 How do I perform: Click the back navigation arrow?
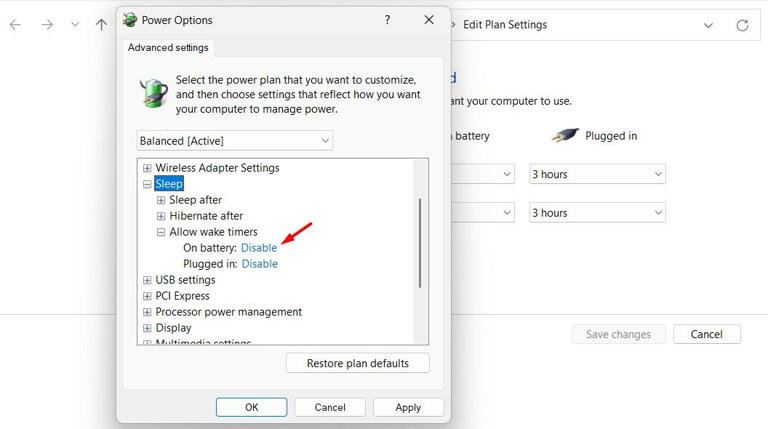click(15, 25)
